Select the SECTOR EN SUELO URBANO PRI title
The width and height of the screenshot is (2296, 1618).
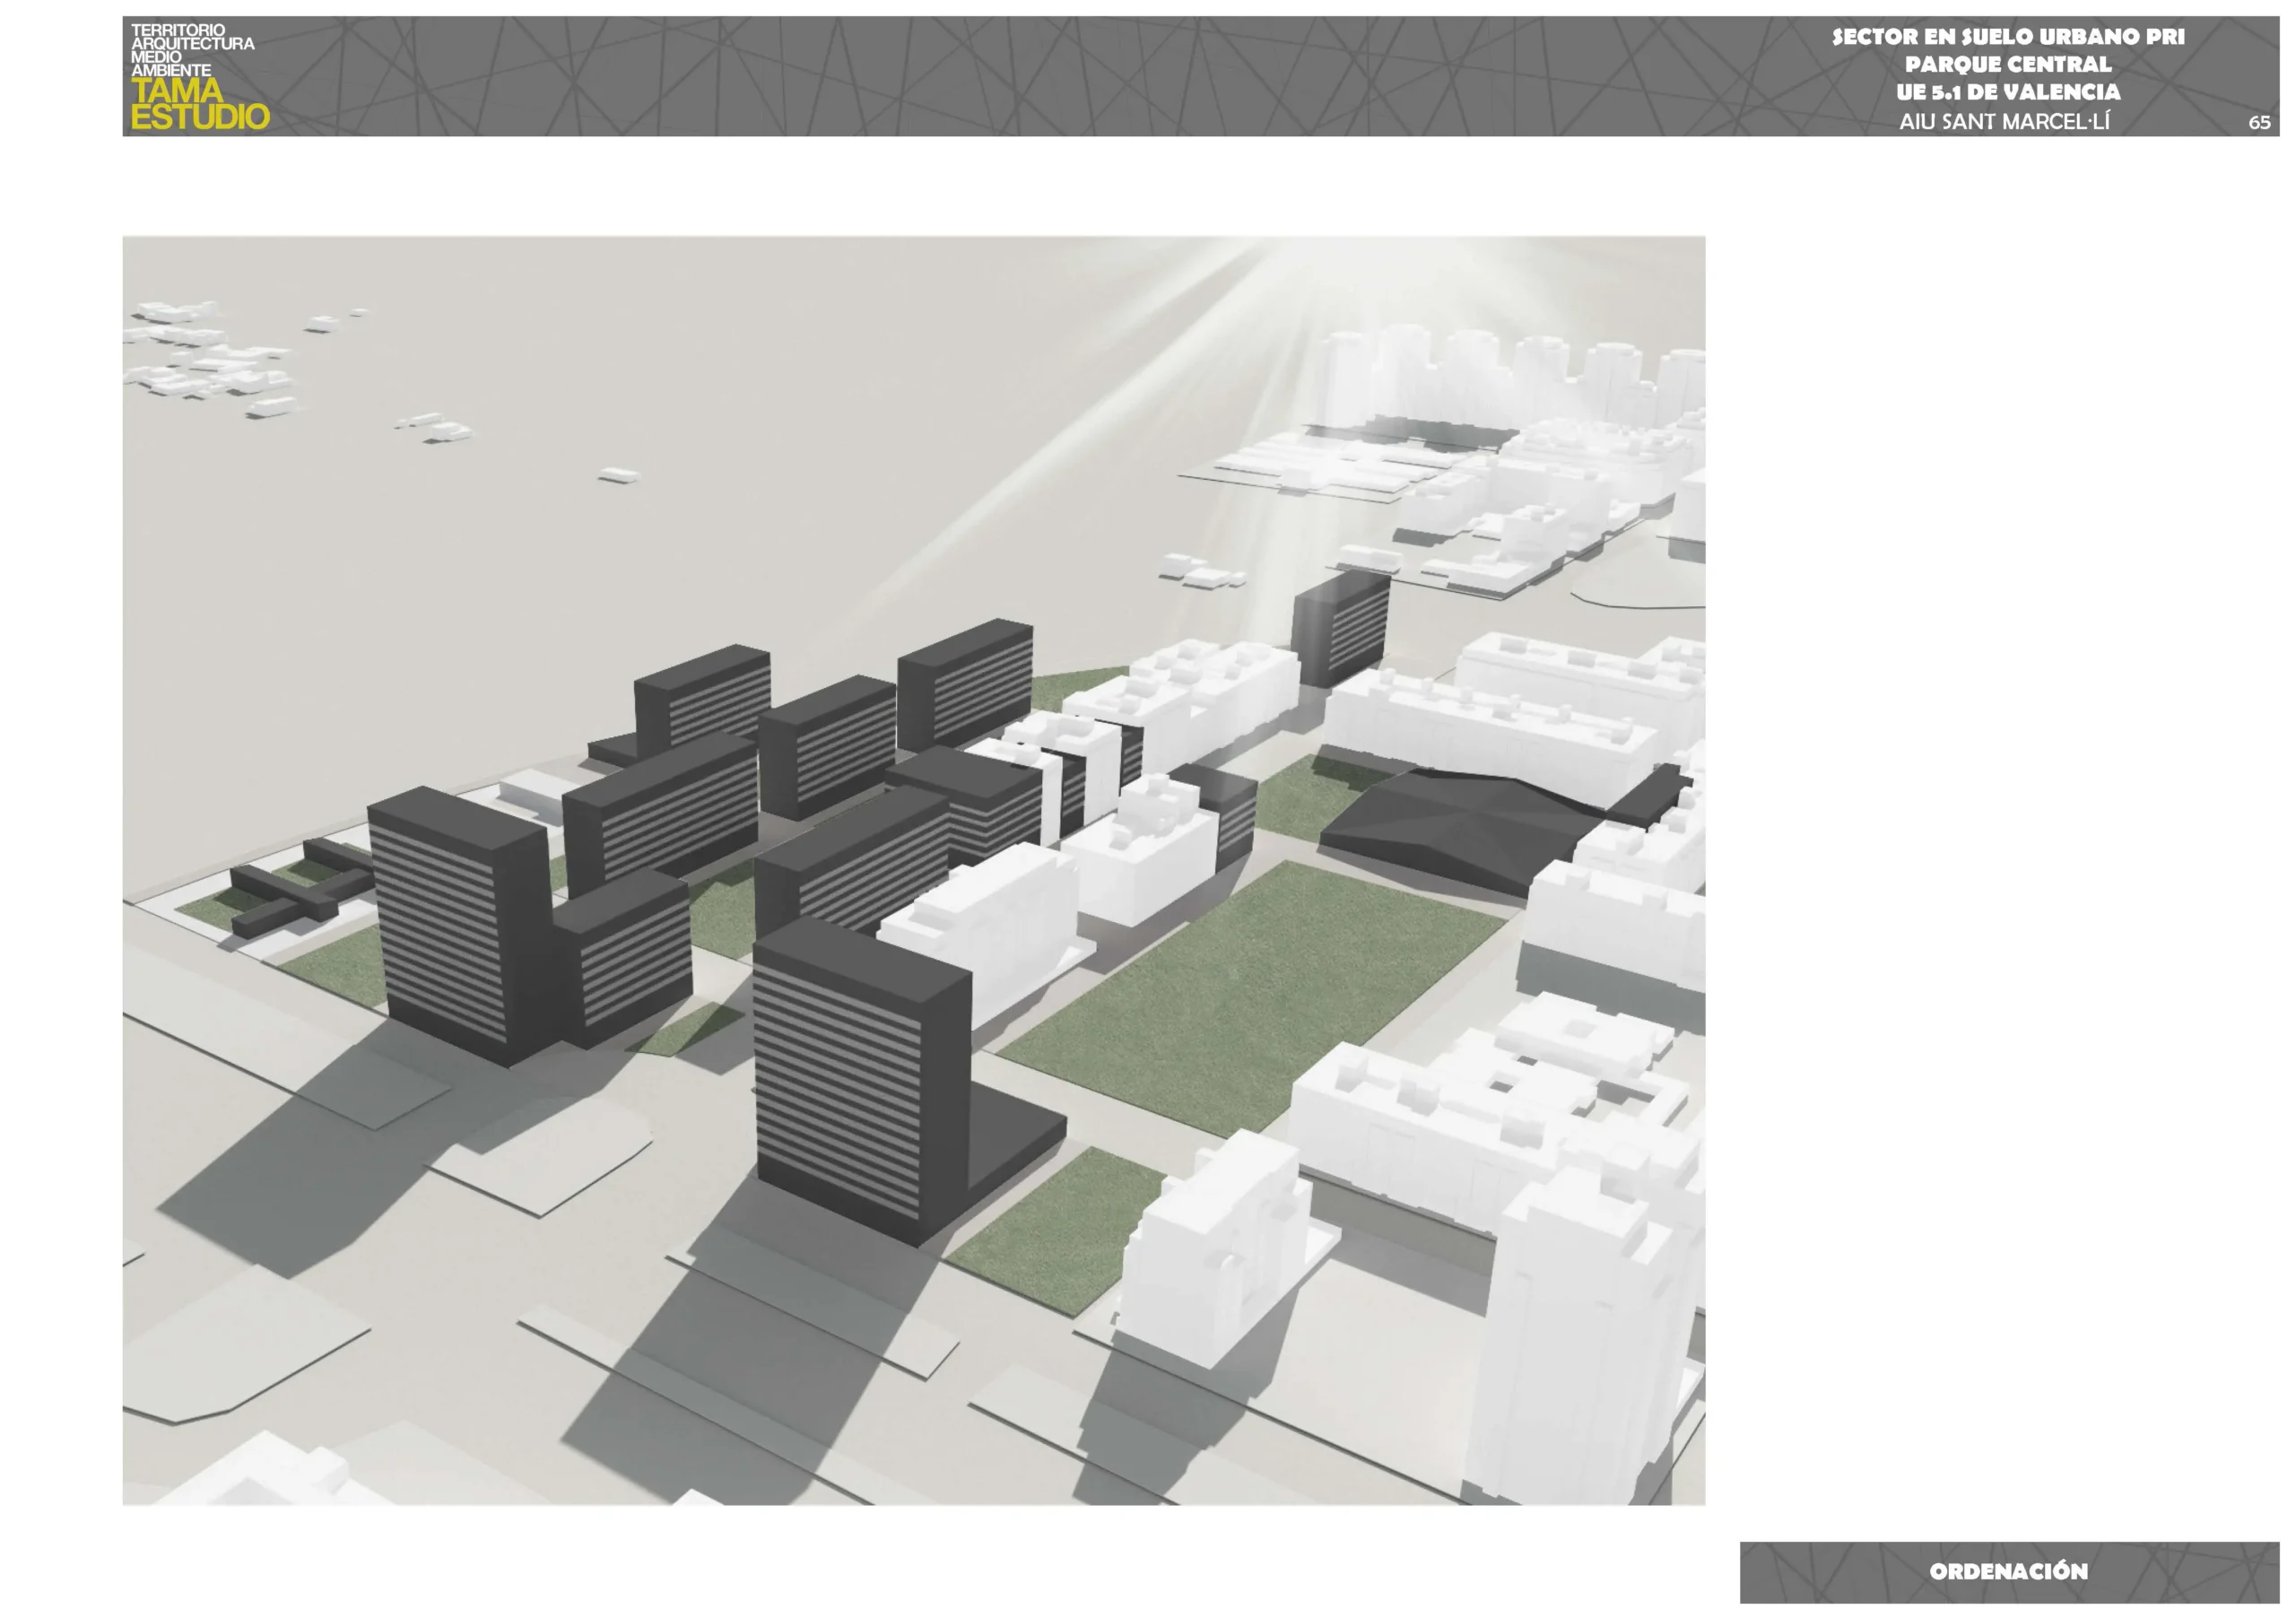coord(2007,37)
